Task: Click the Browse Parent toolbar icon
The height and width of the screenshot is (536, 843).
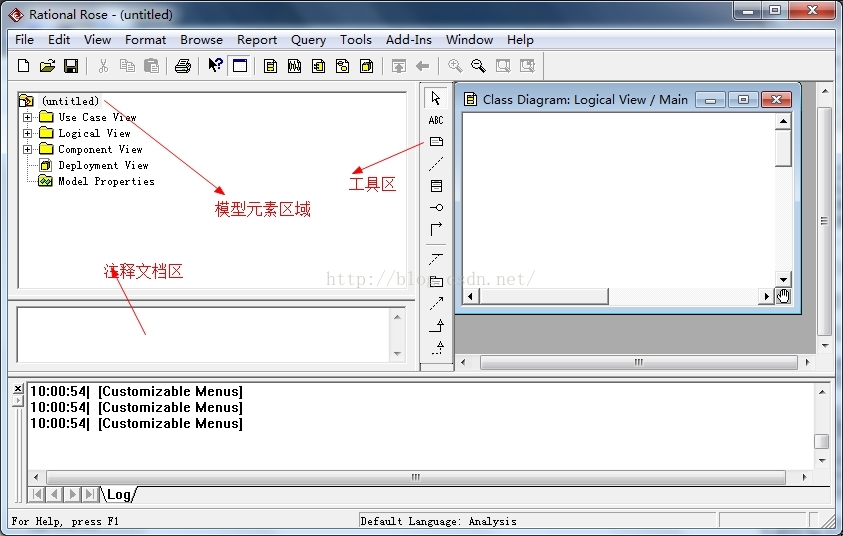Action: click(x=398, y=66)
